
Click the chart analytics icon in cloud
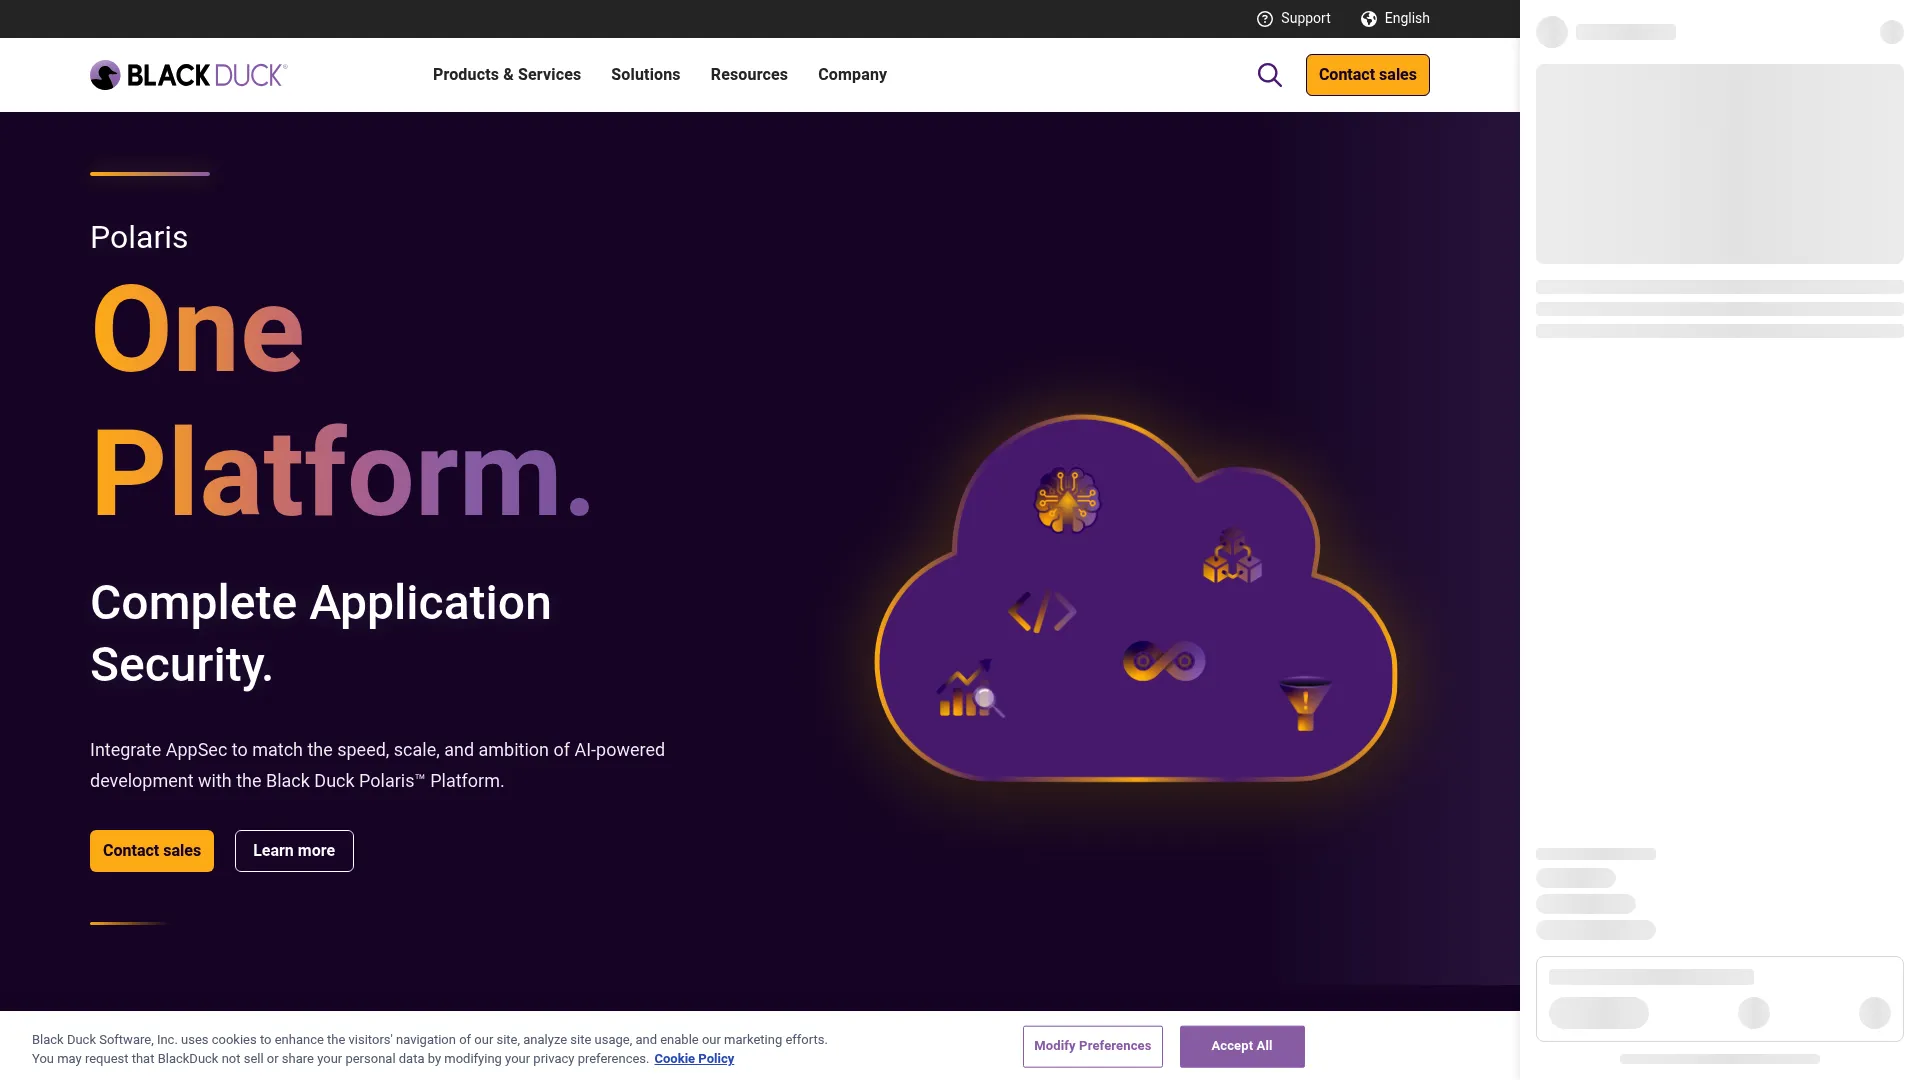point(970,688)
